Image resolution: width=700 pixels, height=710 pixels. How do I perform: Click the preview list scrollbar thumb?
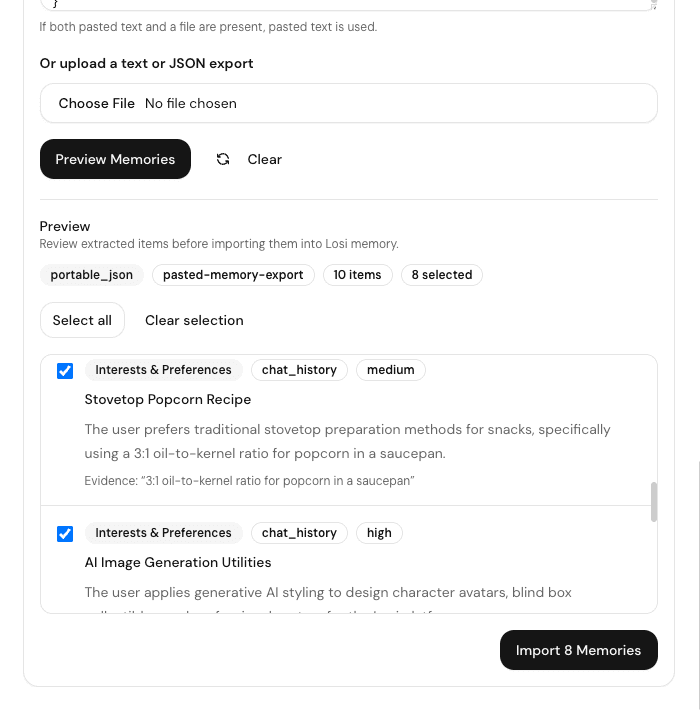(x=653, y=502)
